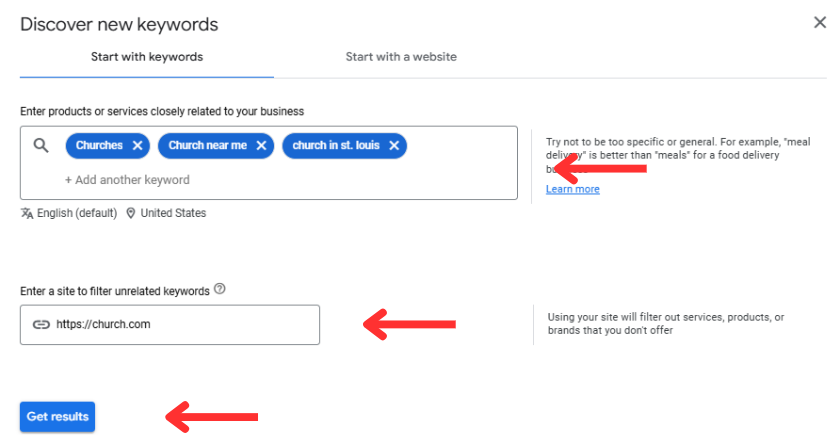Screen dimensions: 840x439
Task: Switch to Start with a website tab
Action: pyautogui.click(x=401, y=57)
